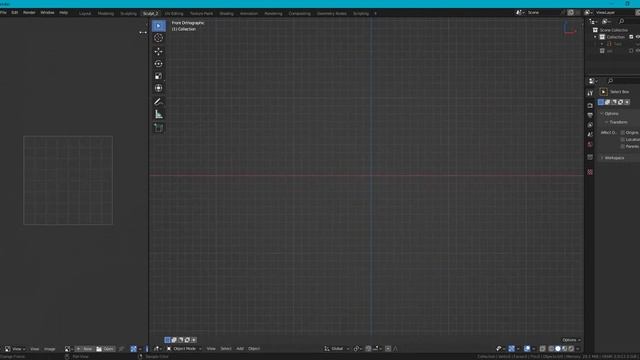Switch to the UV Editing workspace tab
640x360 pixels.
point(174,13)
